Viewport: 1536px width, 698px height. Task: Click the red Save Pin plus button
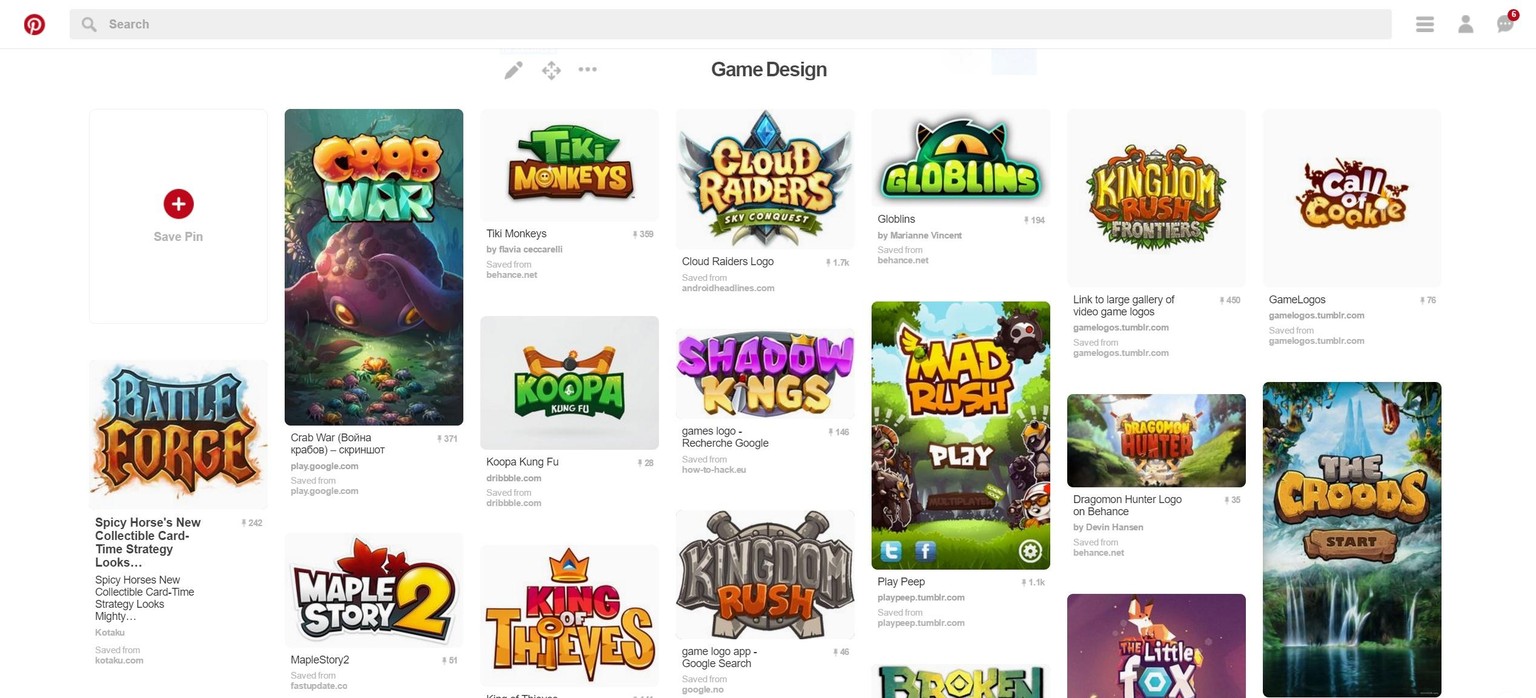pyautogui.click(x=178, y=204)
